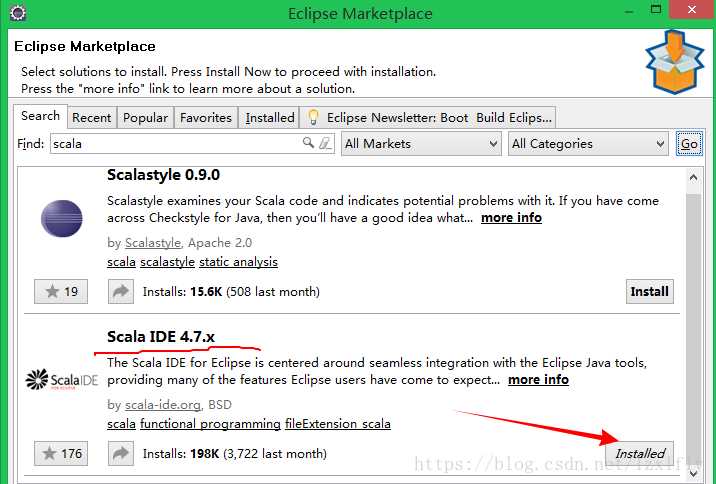Image resolution: width=716 pixels, height=484 pixels.
Task: Switch to the Search tab
Action: click(41, 116)
